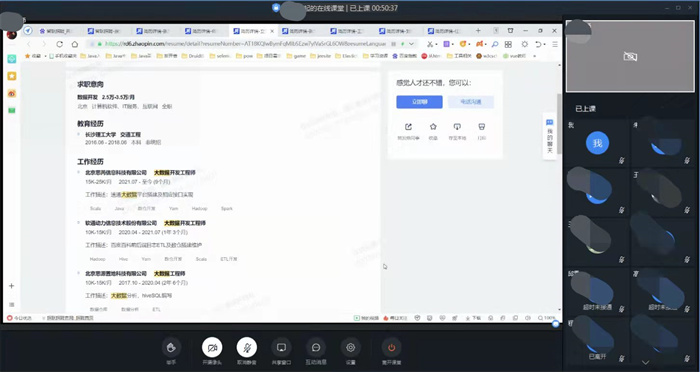Click the blue 立即聊 chat button
The image size is (700, 372).
pyautogui.click(x=419, y=102)
